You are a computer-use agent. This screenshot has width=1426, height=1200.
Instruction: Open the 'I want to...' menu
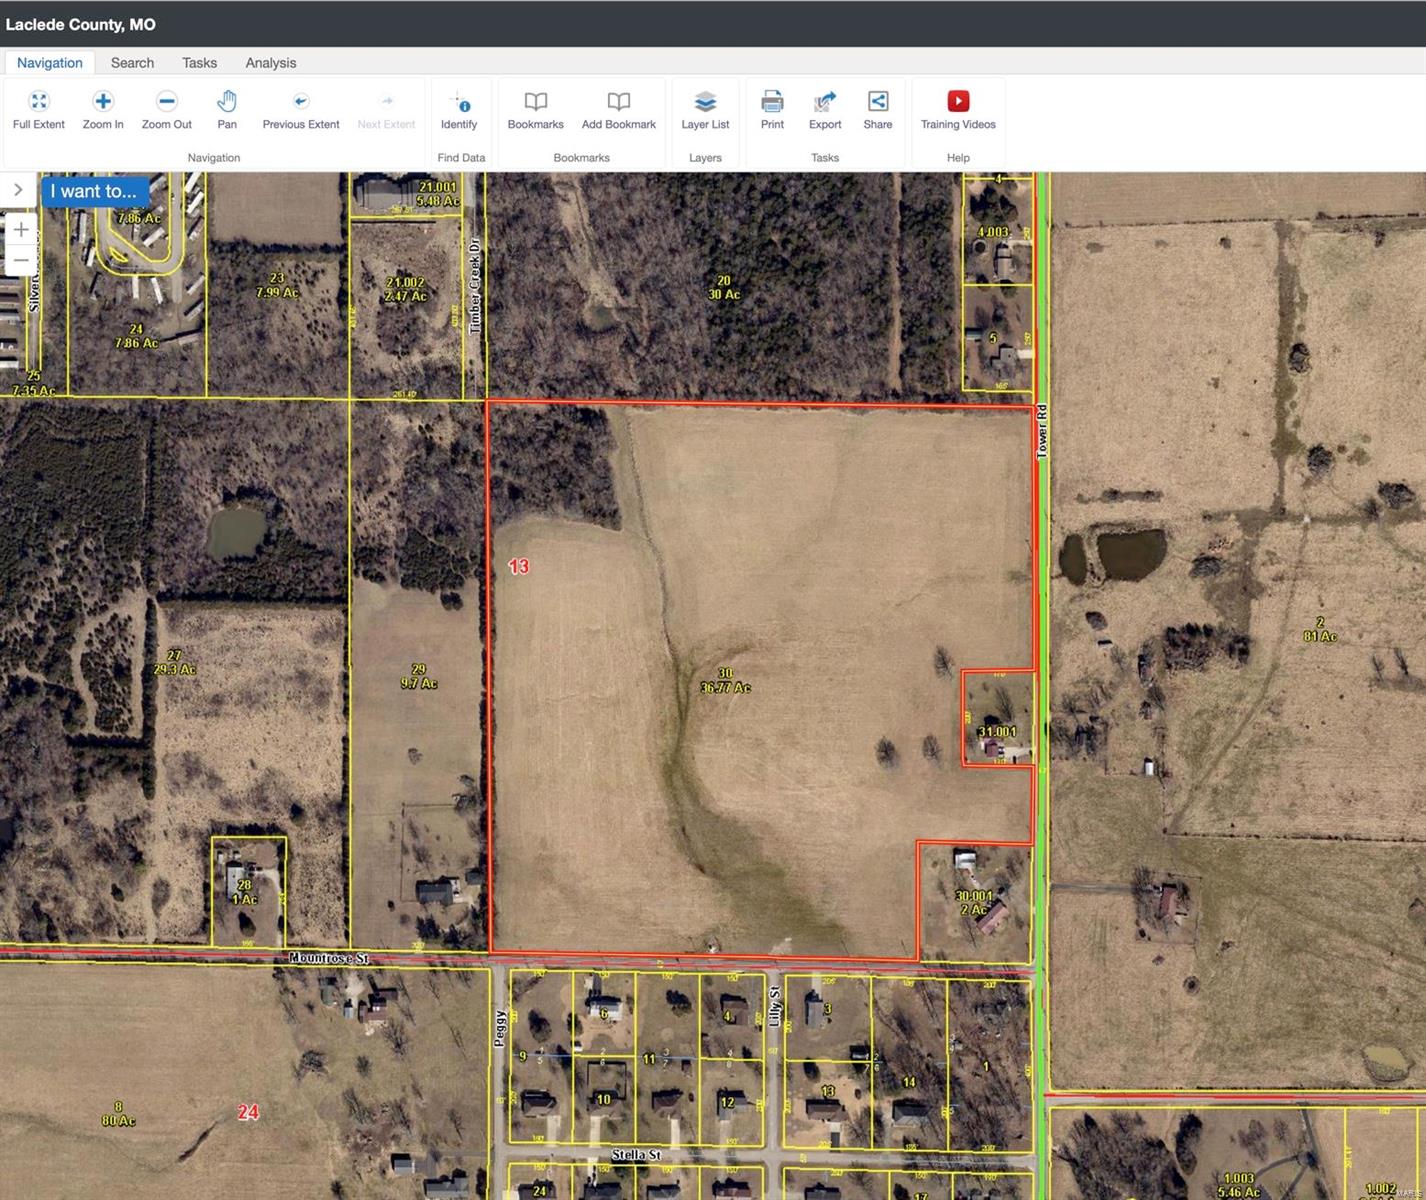[94, 191]
